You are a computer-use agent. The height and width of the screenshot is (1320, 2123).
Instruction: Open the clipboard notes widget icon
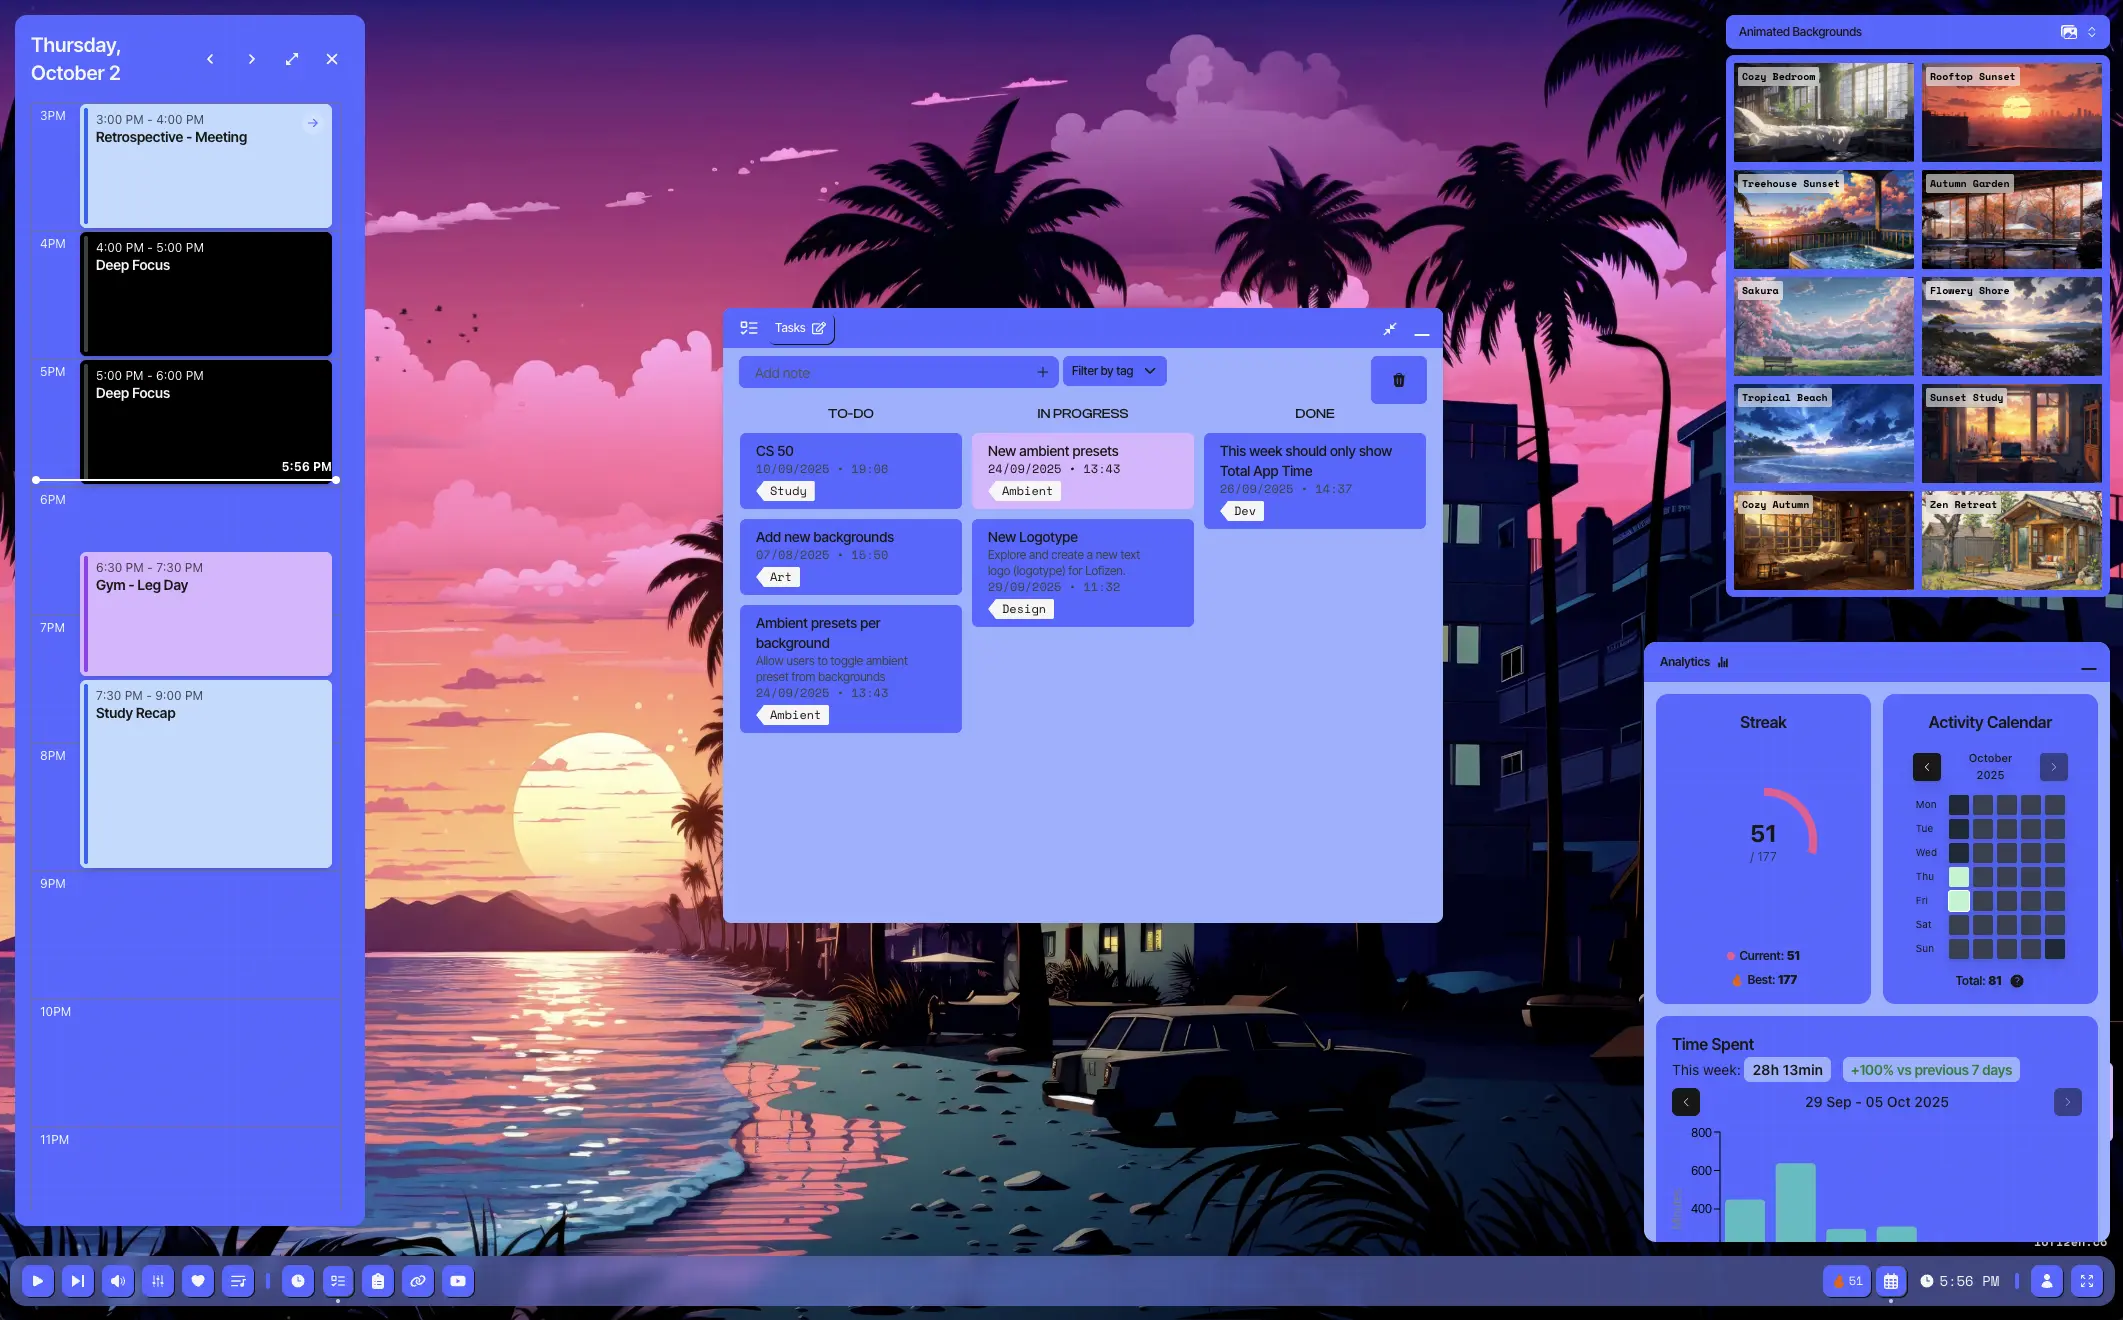click(378, 1281)
